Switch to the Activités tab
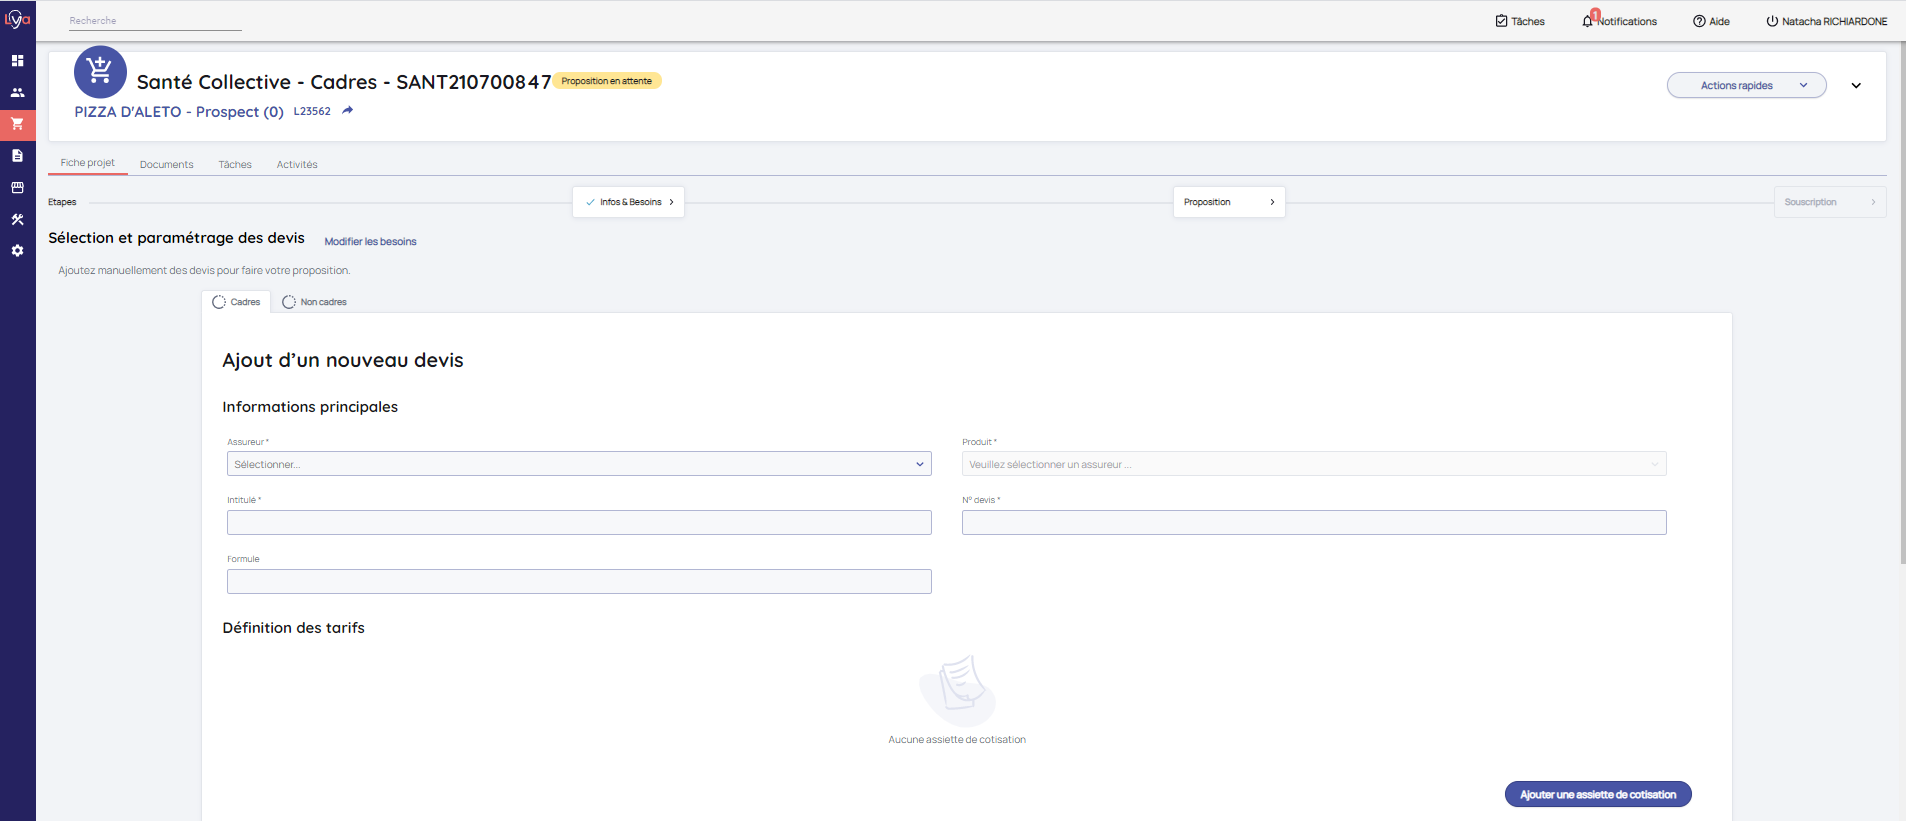 pos(297,165)
